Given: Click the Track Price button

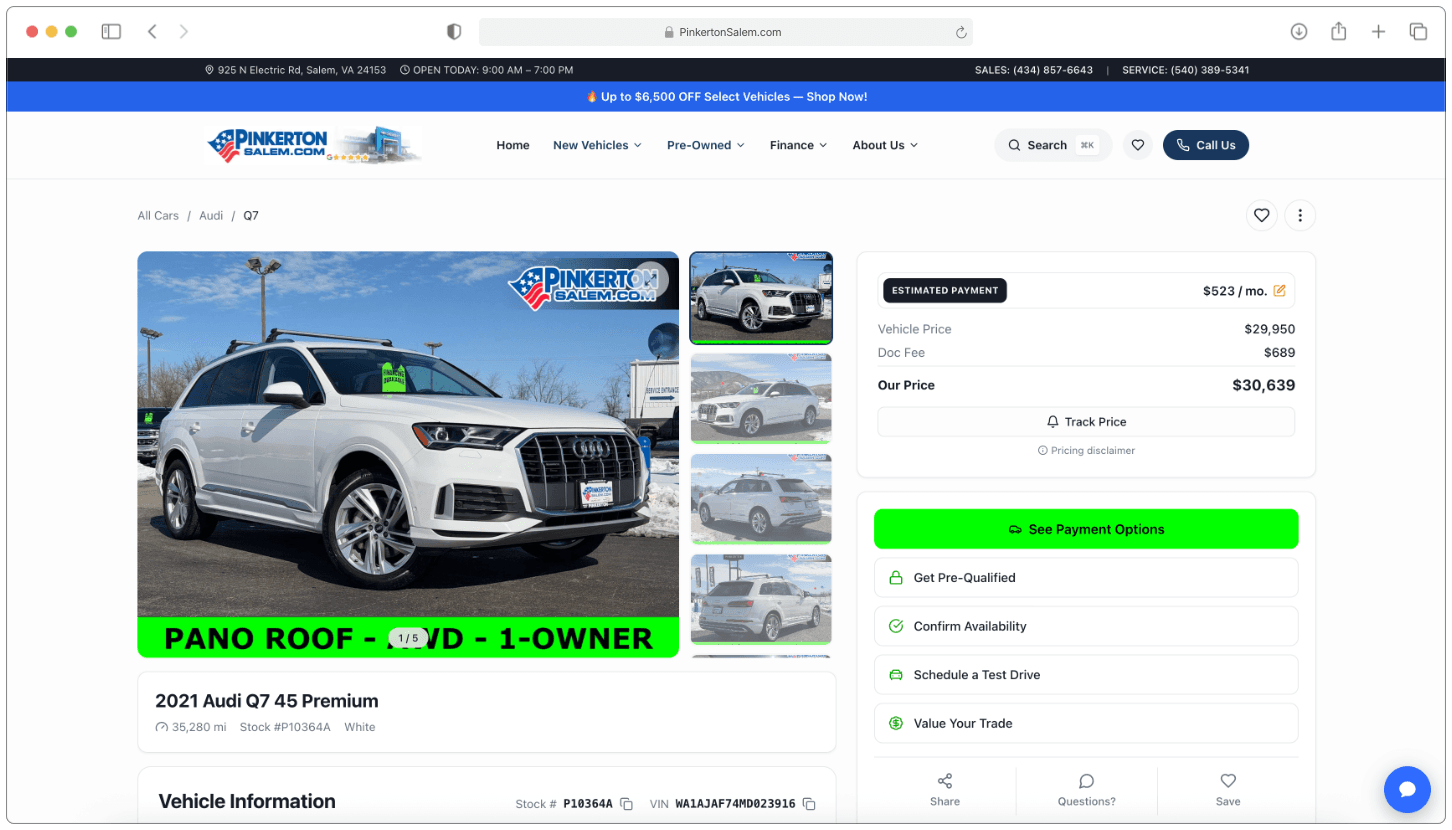Looking at the screenshot, I should [x=1086, y=422].
